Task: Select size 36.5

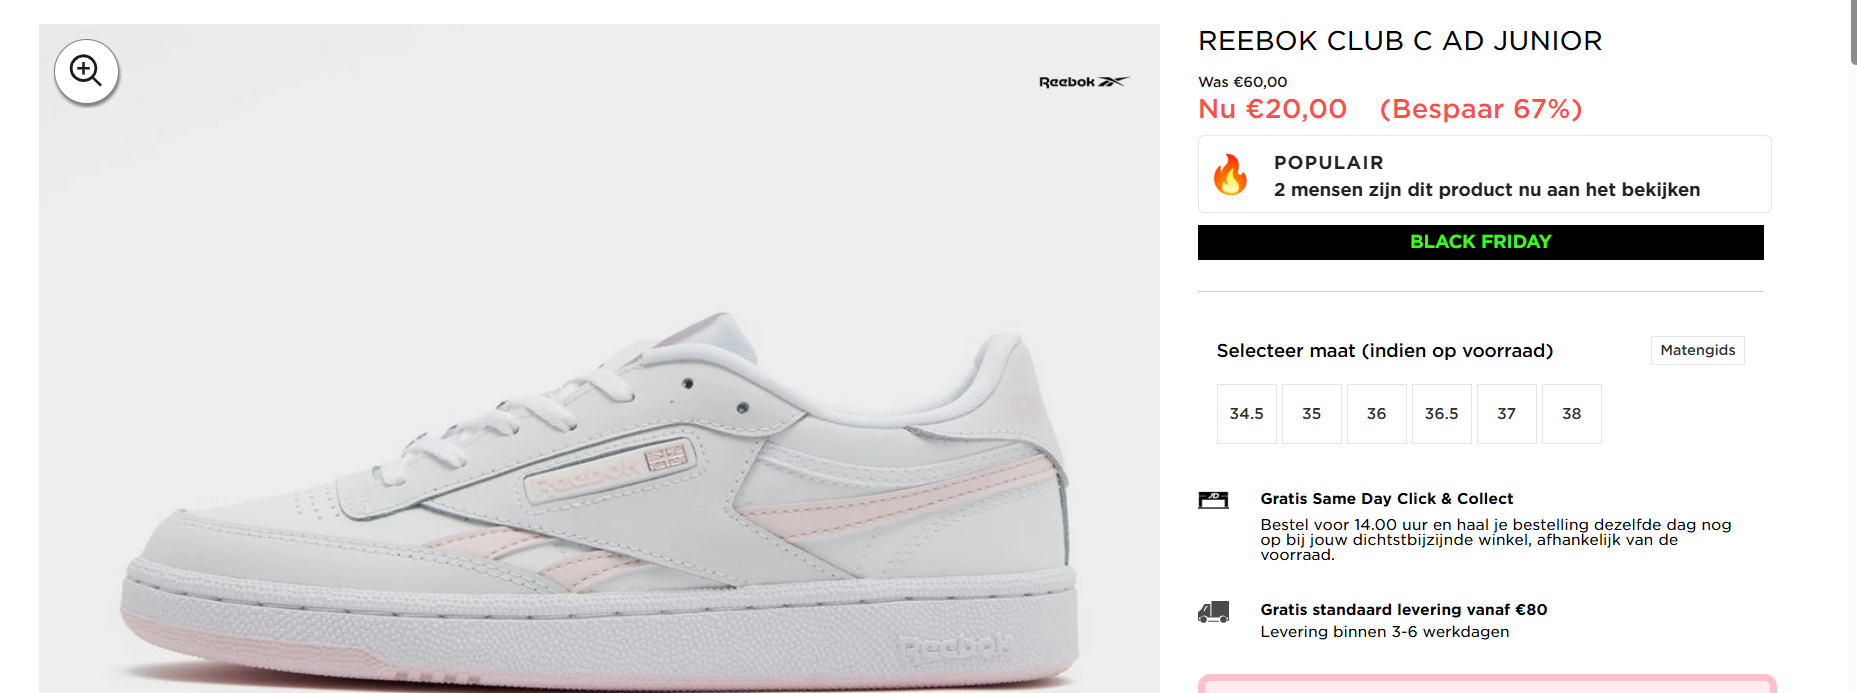Action: [x=1441, y=413]
